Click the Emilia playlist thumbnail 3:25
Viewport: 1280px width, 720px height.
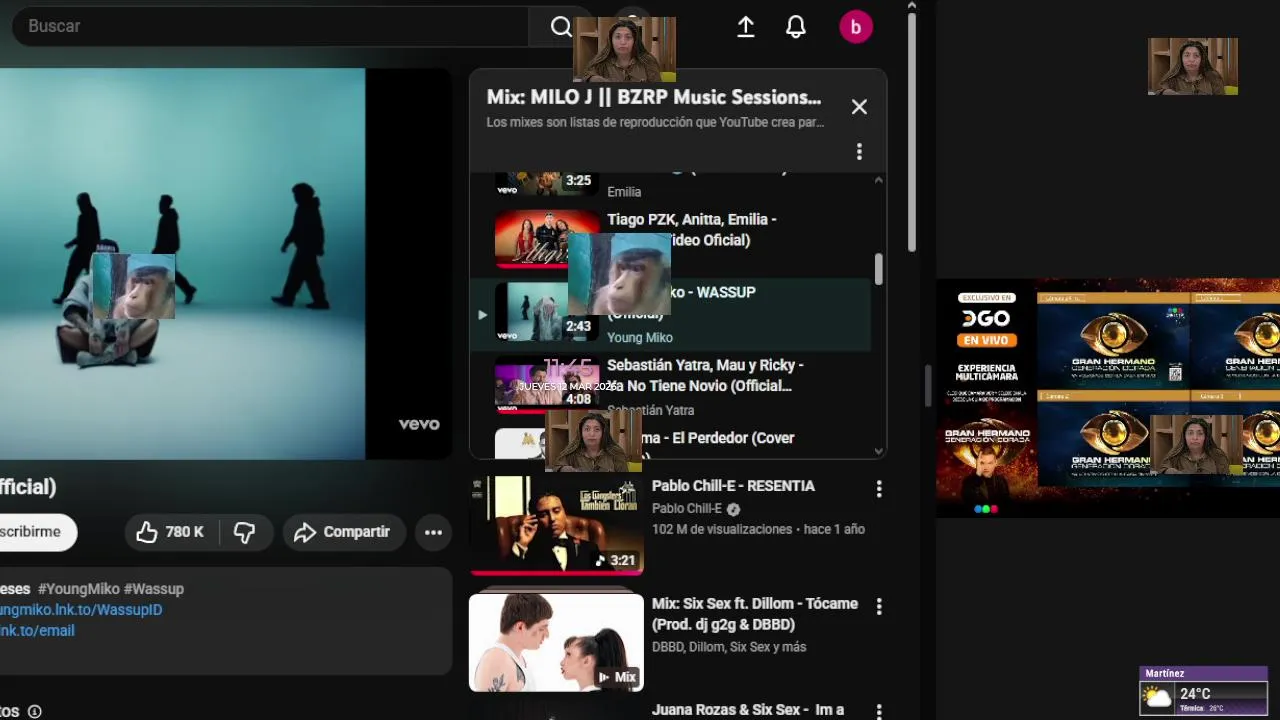pos(545,183)
